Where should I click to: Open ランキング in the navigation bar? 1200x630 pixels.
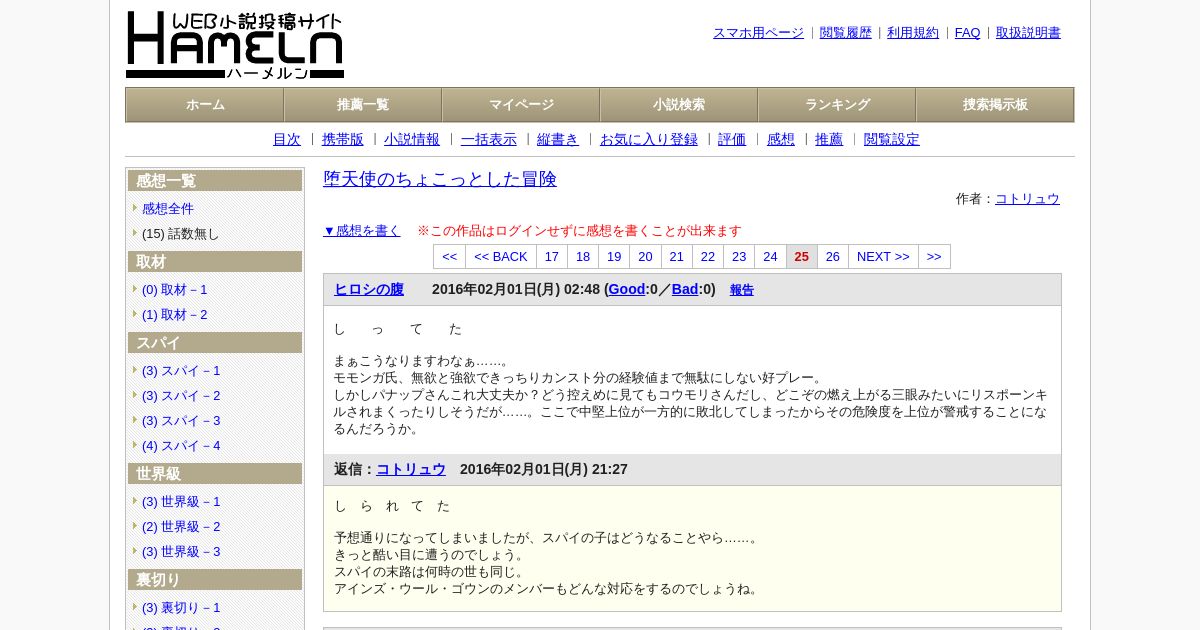pos(837,105)
